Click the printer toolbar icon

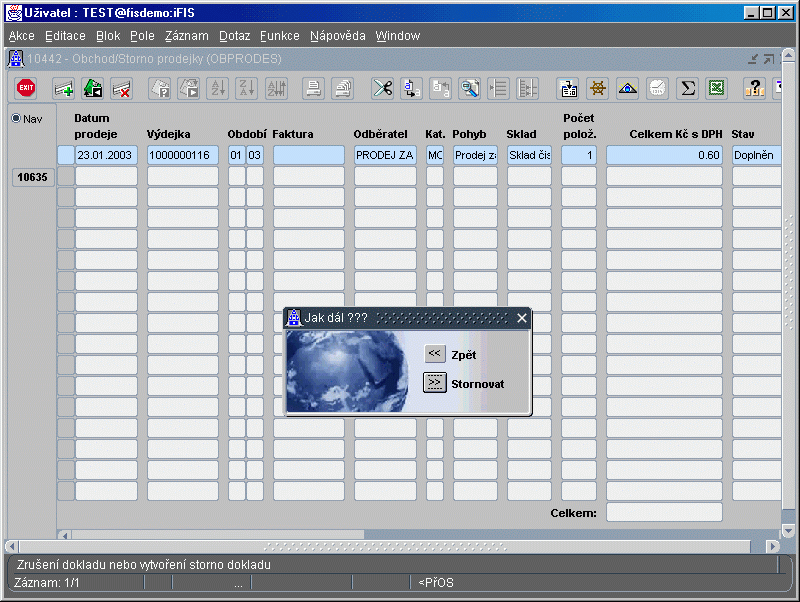tap(313, 88)
